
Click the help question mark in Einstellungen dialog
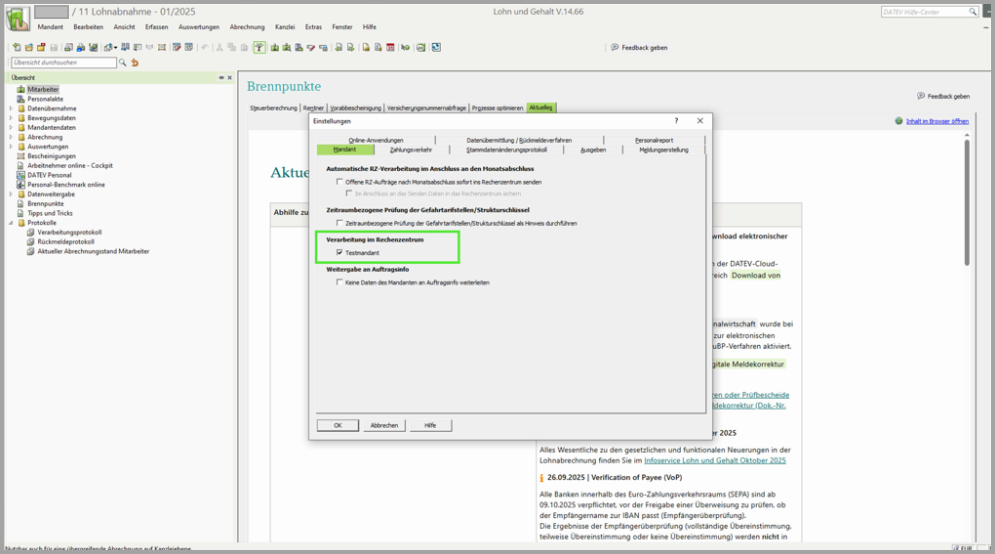(x=676, y=120)
